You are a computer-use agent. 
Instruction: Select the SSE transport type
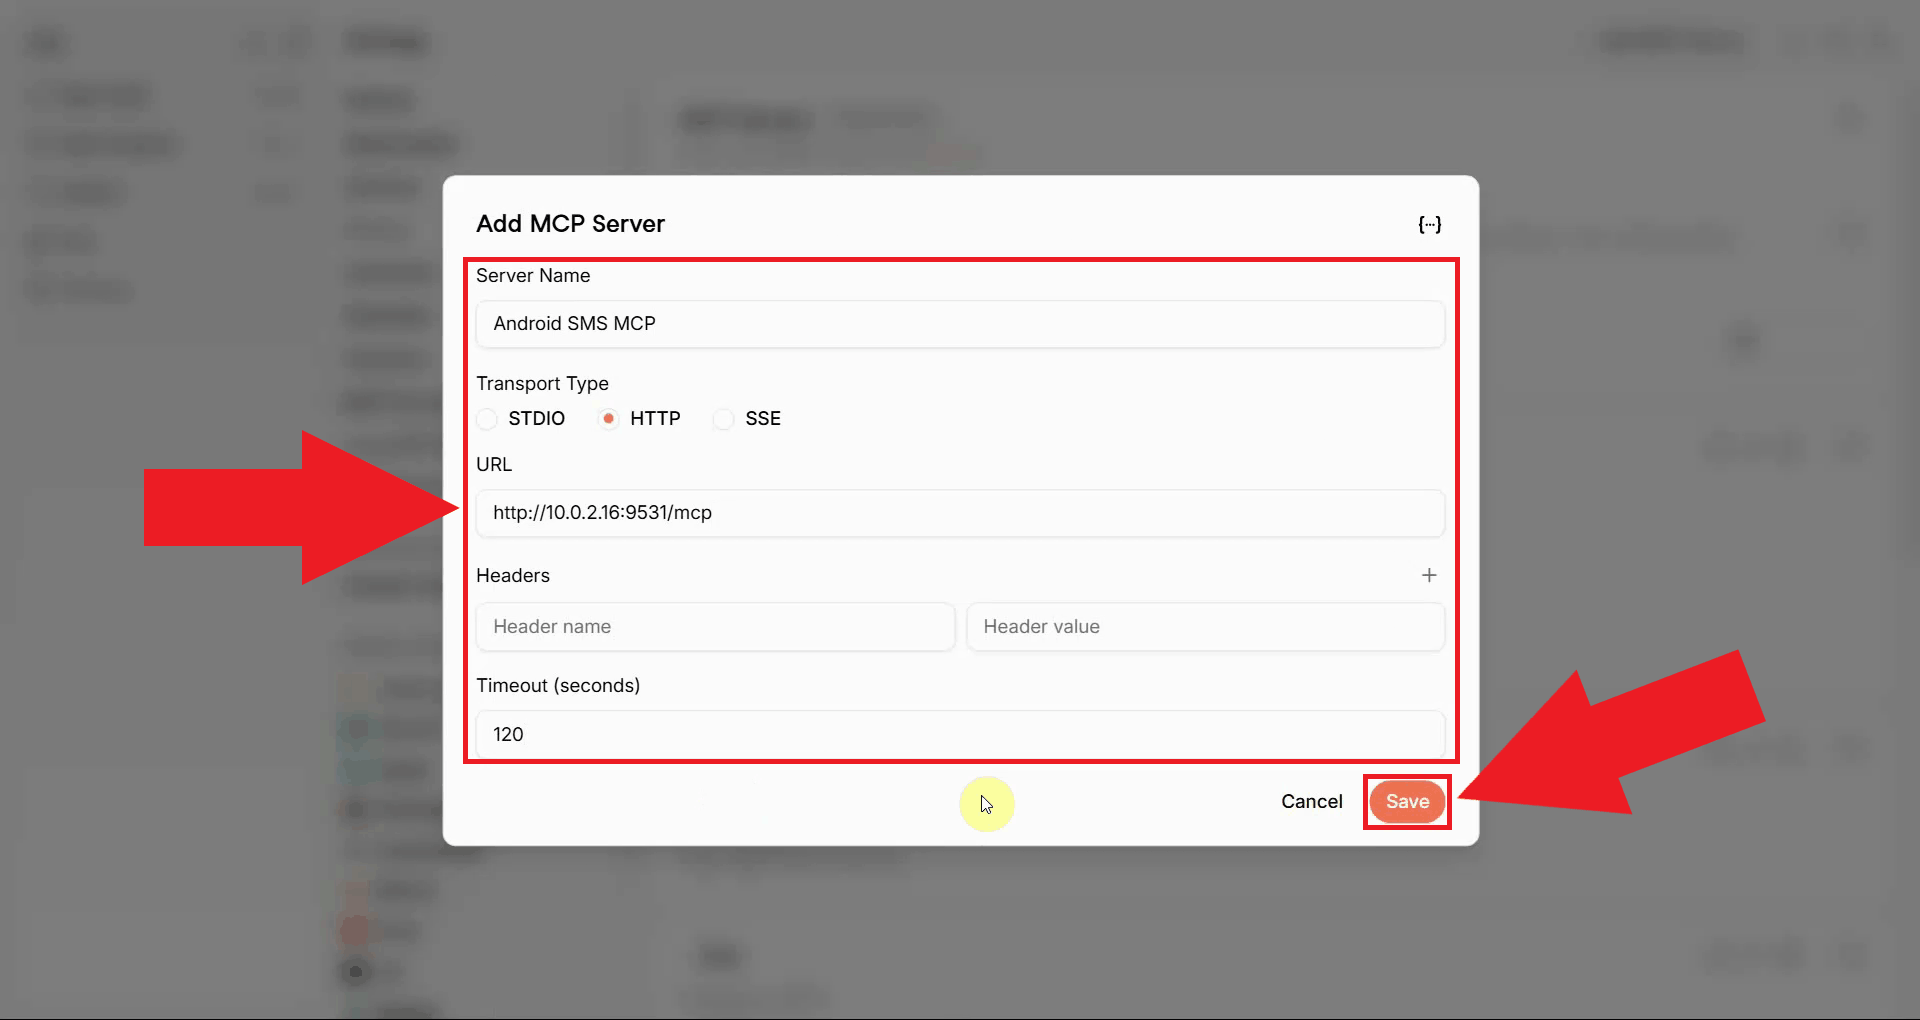pyautogui.click(x=723, y=419)
